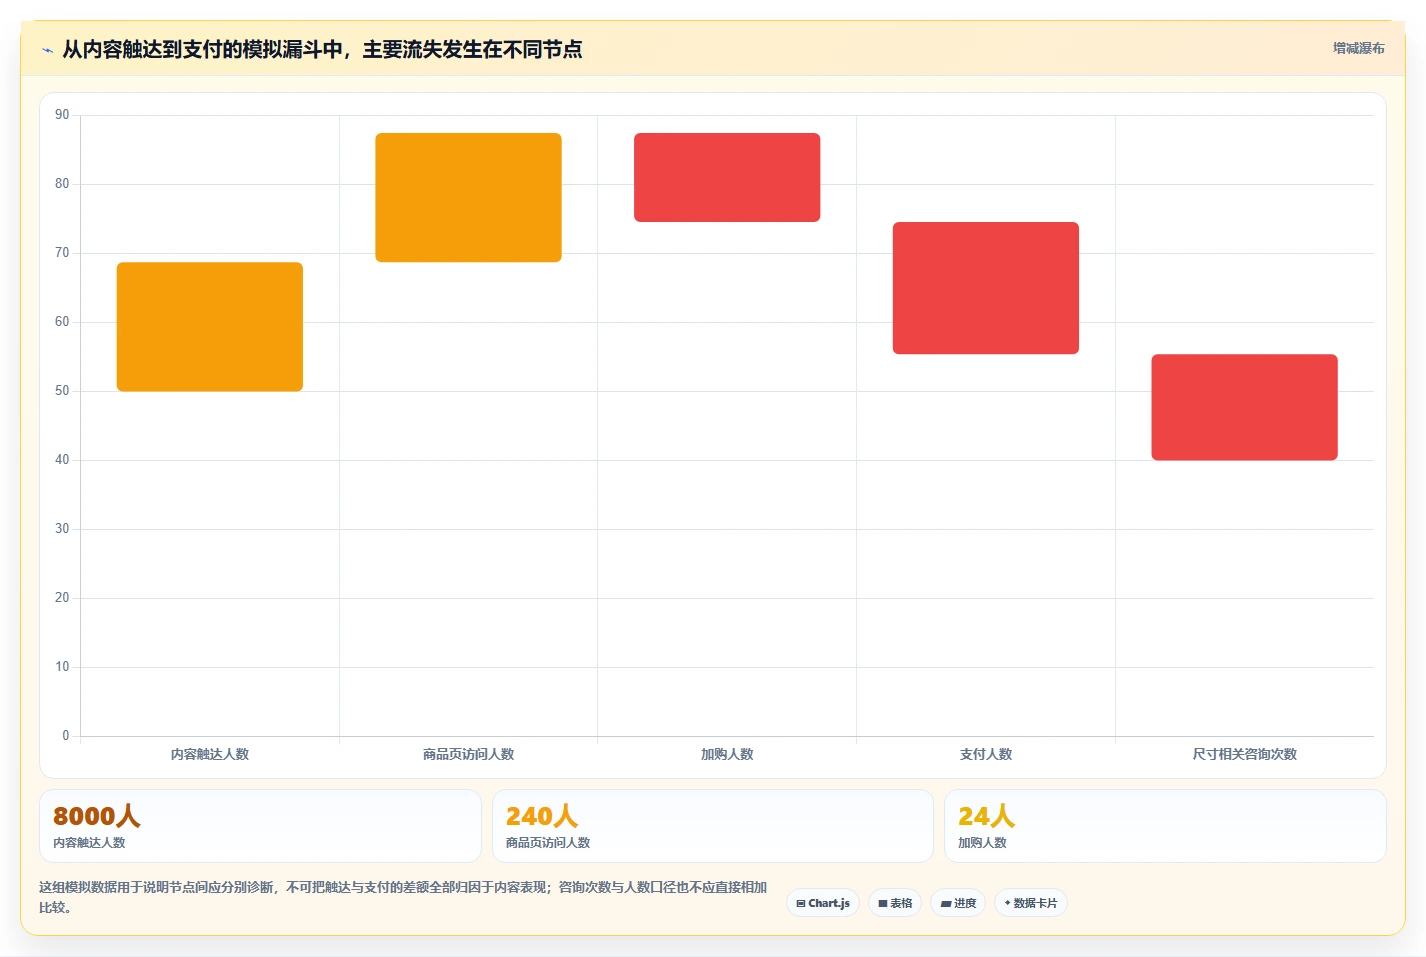Click the red bar for 加购人数
Image resolution: width=1426 pixels, height=957 pixels.
[727, 177]
